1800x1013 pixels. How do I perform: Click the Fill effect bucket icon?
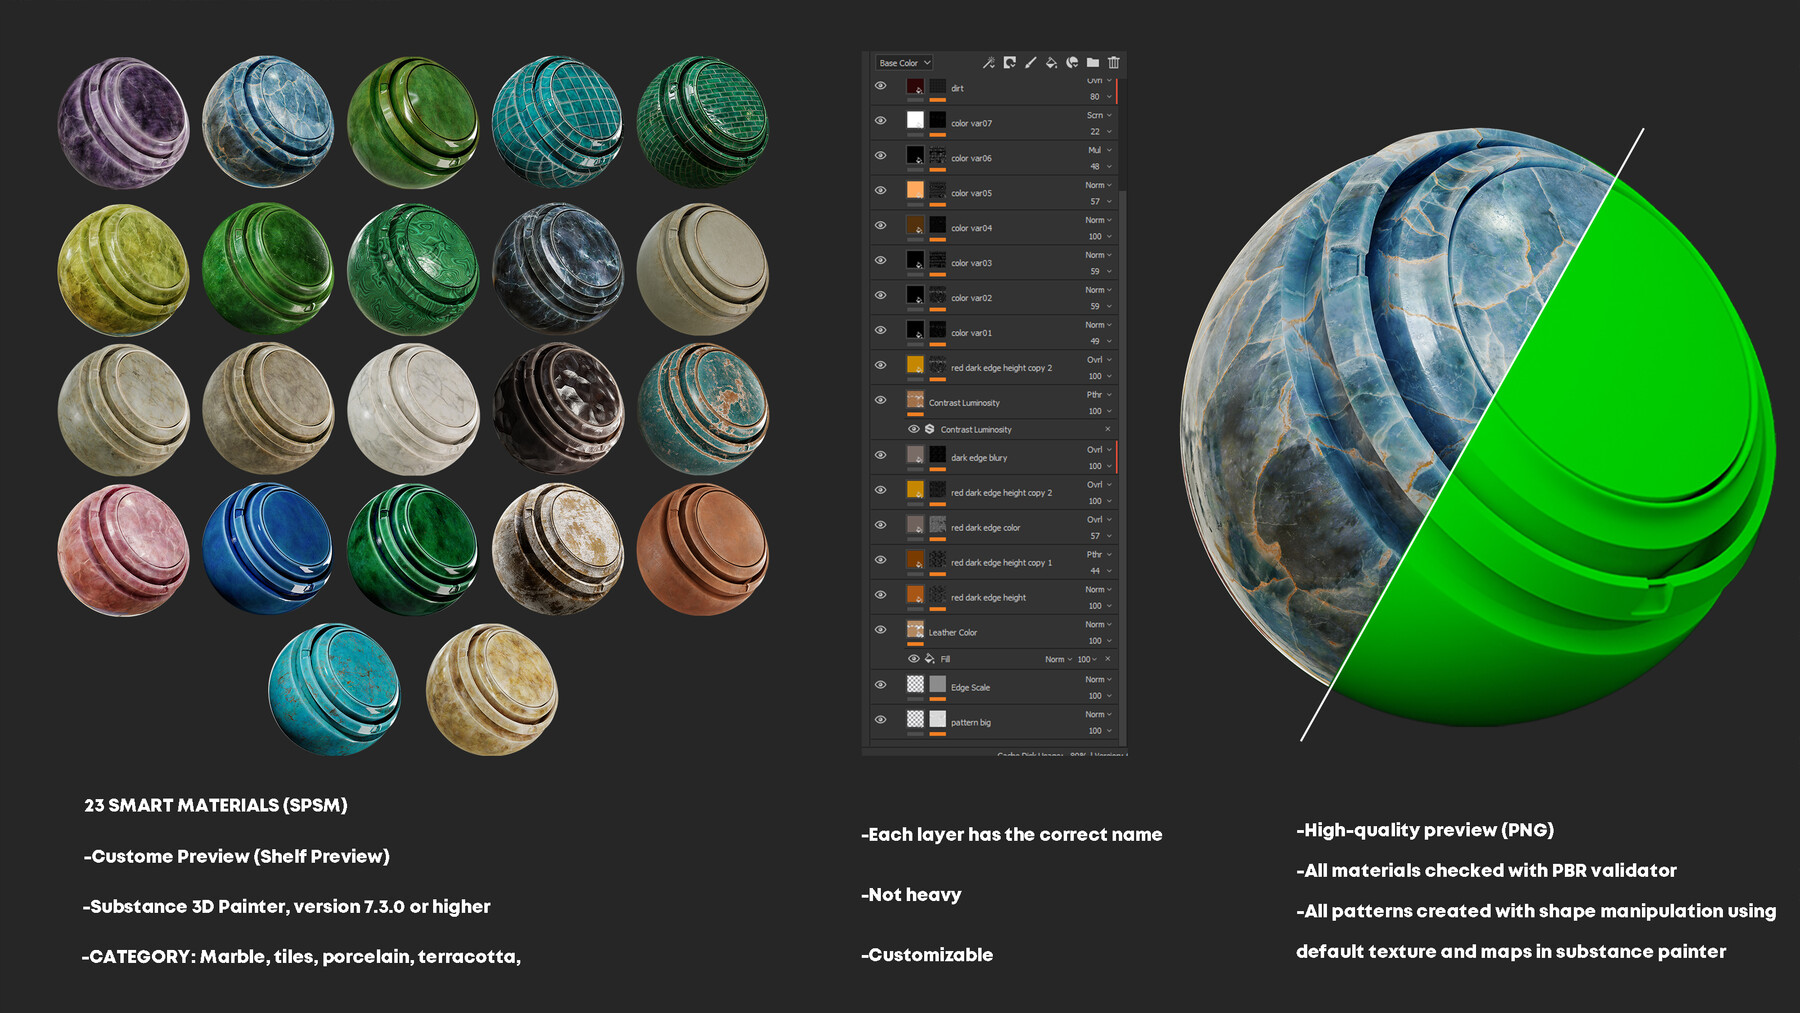click(x=928, y=659)
